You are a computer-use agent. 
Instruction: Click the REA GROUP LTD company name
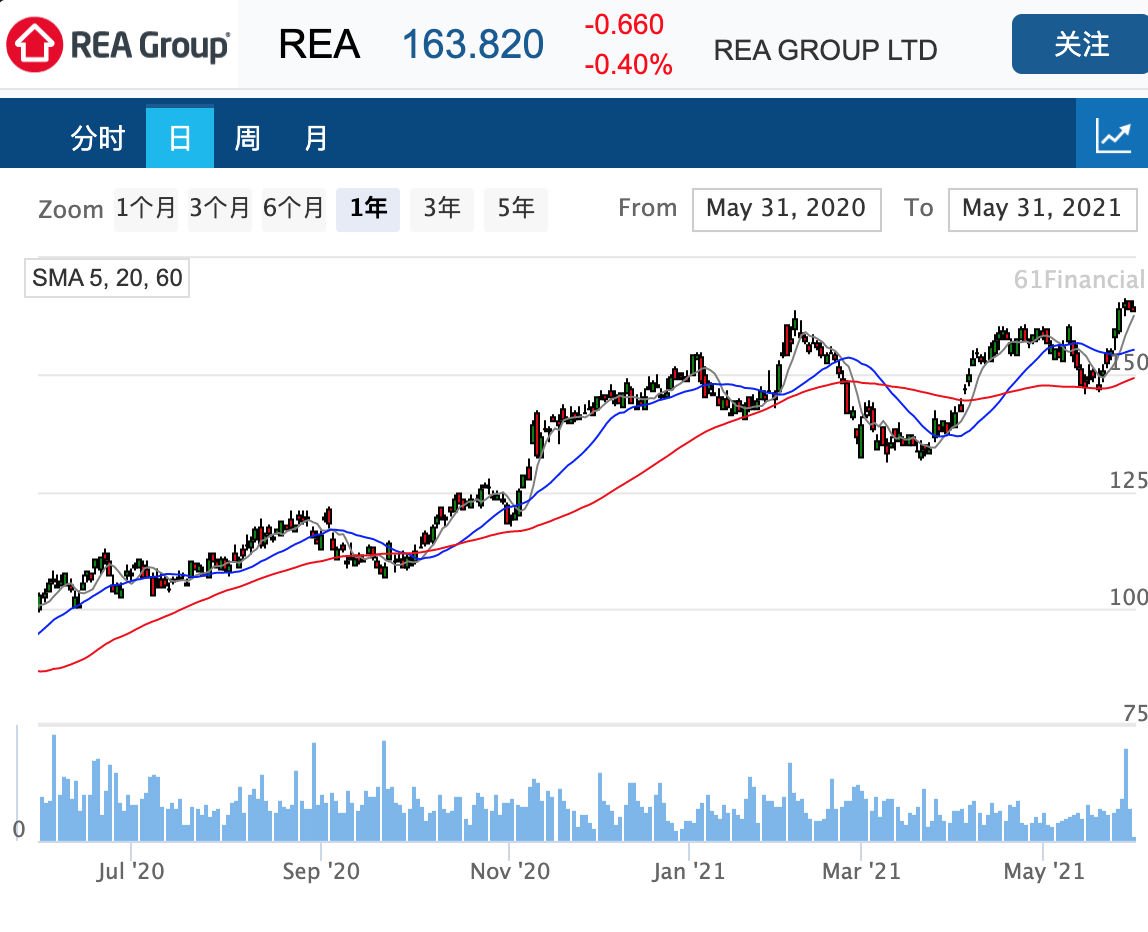coord(825,51)
